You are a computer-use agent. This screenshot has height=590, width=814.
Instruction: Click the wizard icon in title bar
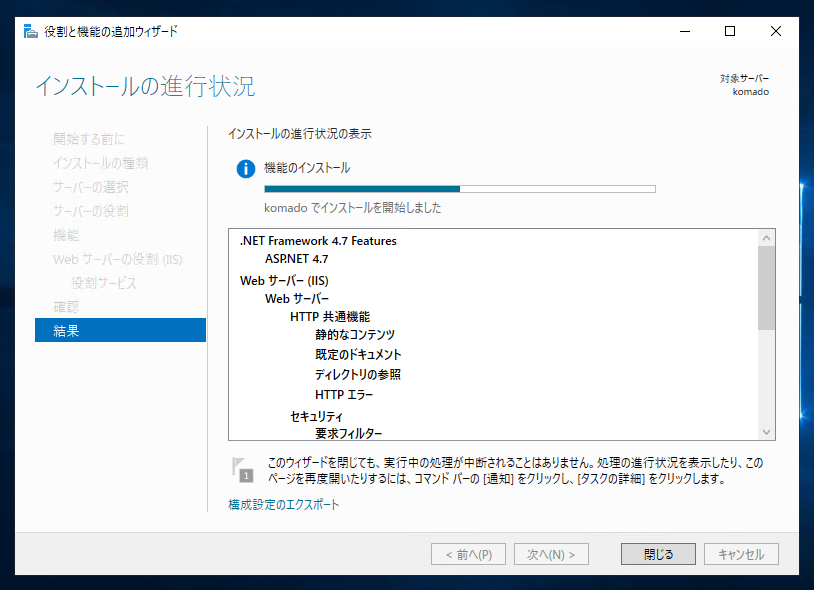point(31,32)
